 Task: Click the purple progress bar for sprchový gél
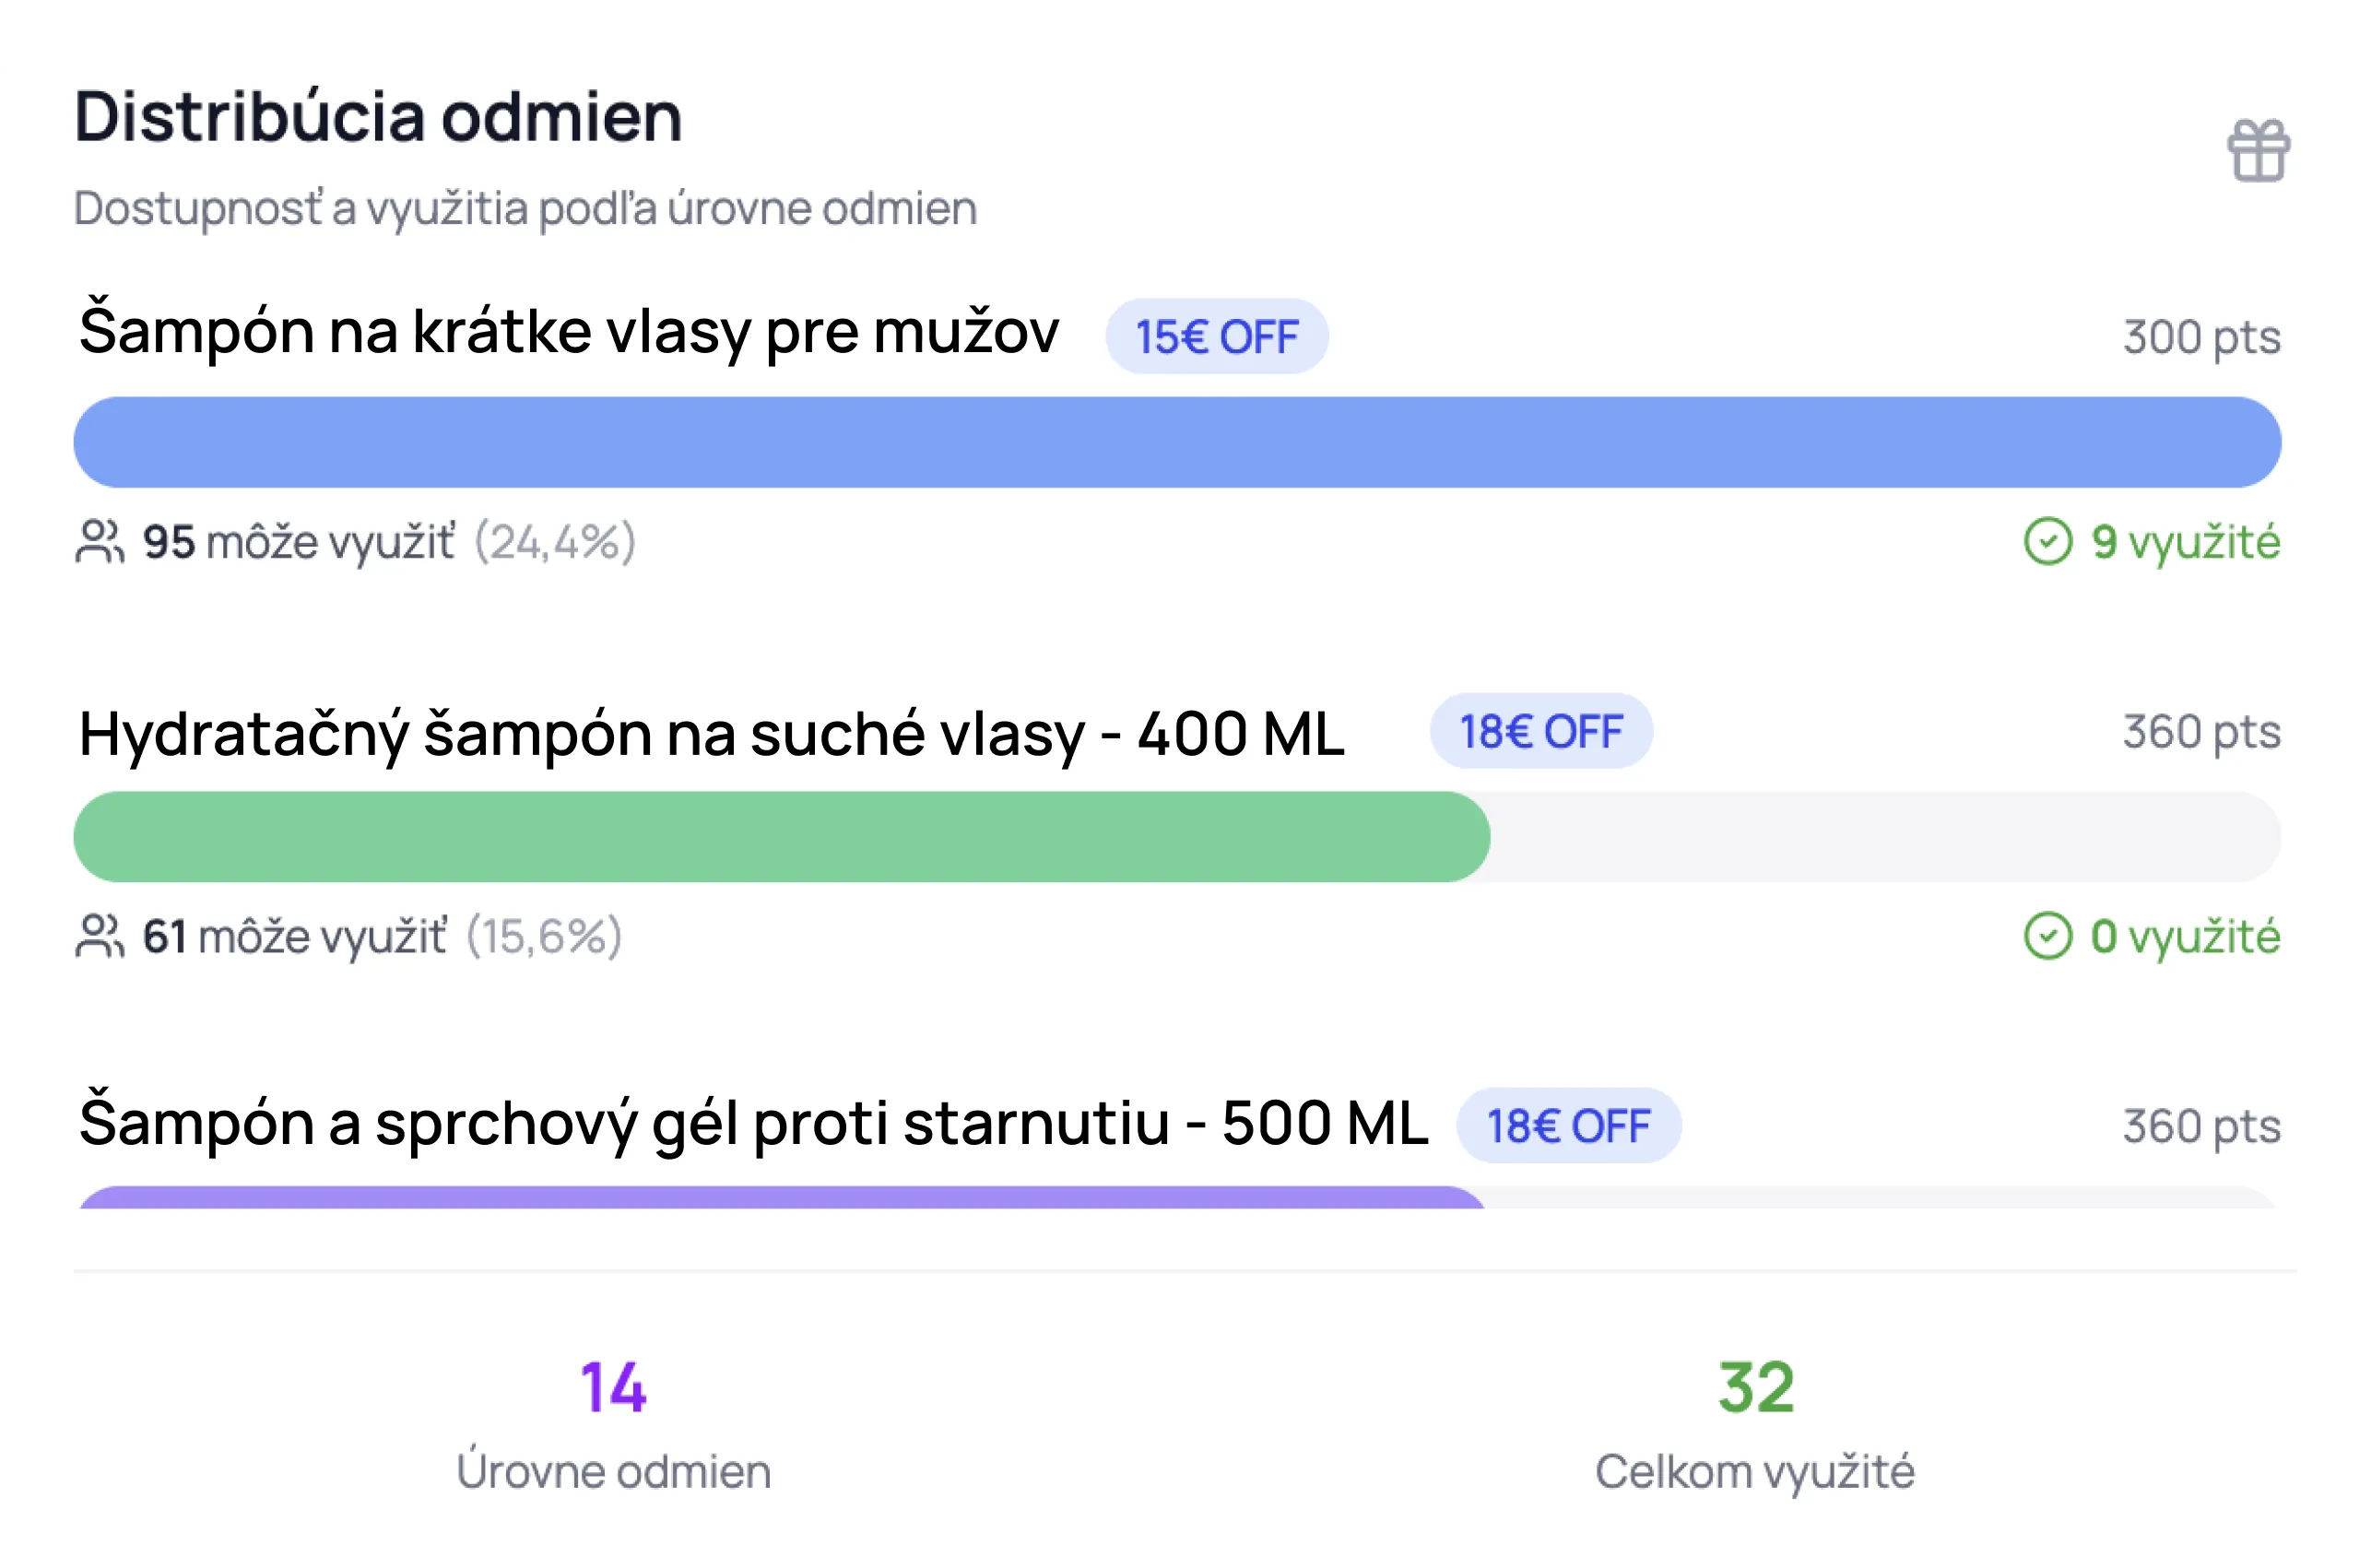(x=782, y=1197)
